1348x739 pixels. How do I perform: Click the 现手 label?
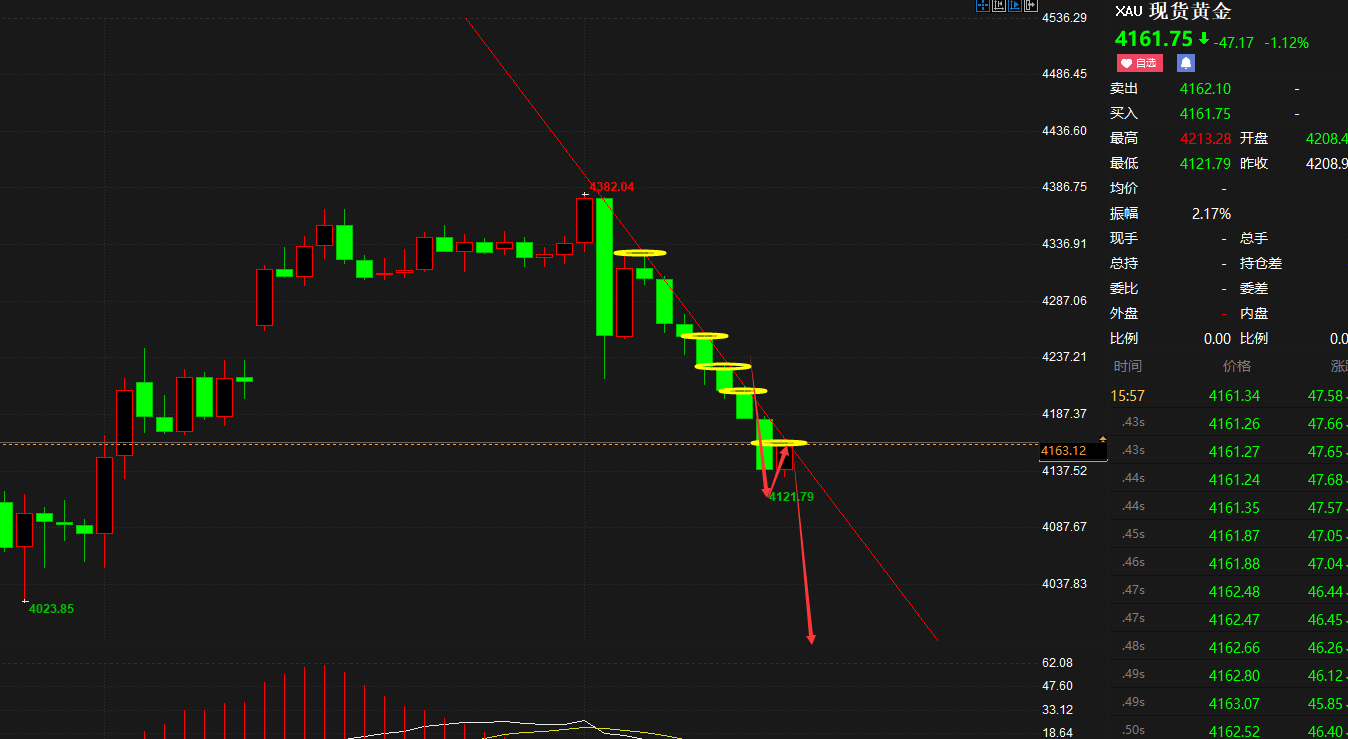coord(1124,238)
